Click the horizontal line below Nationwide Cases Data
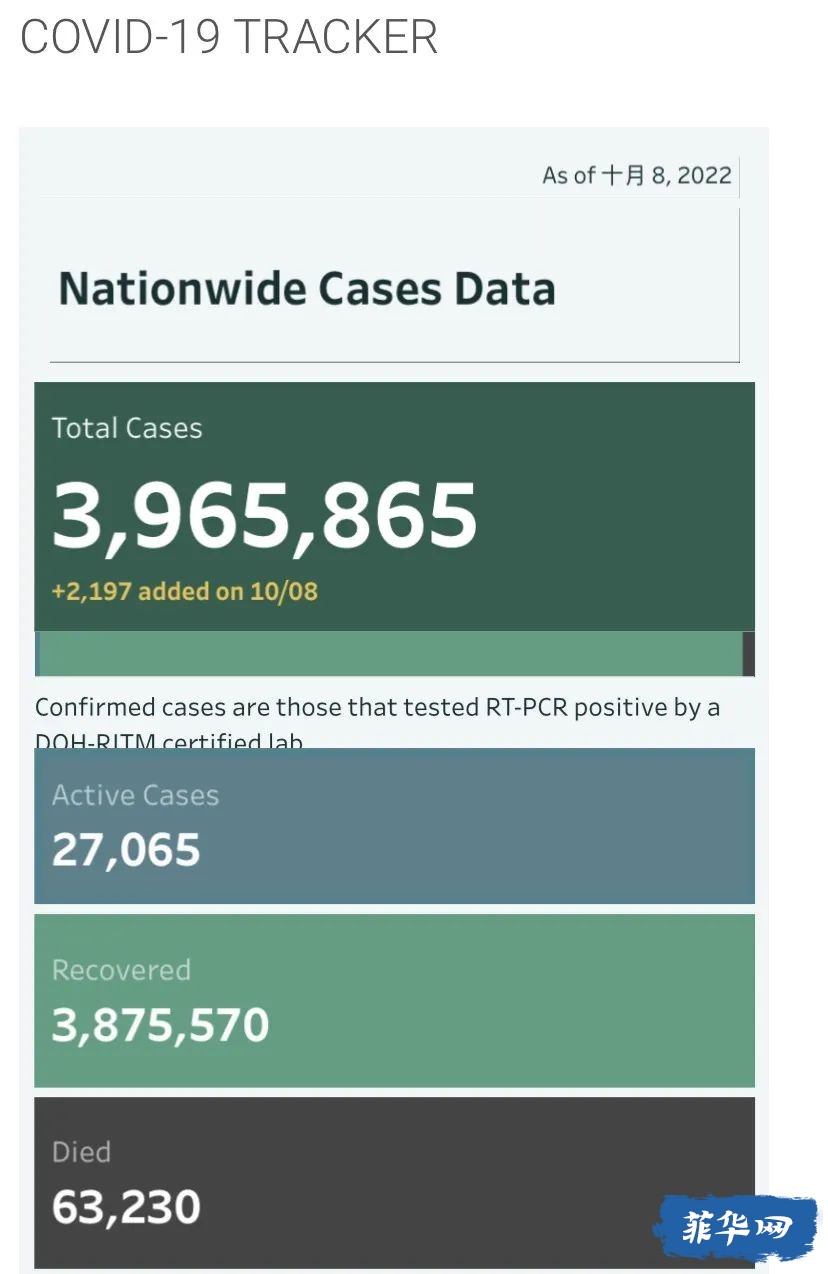 click(x=394, y=362)
